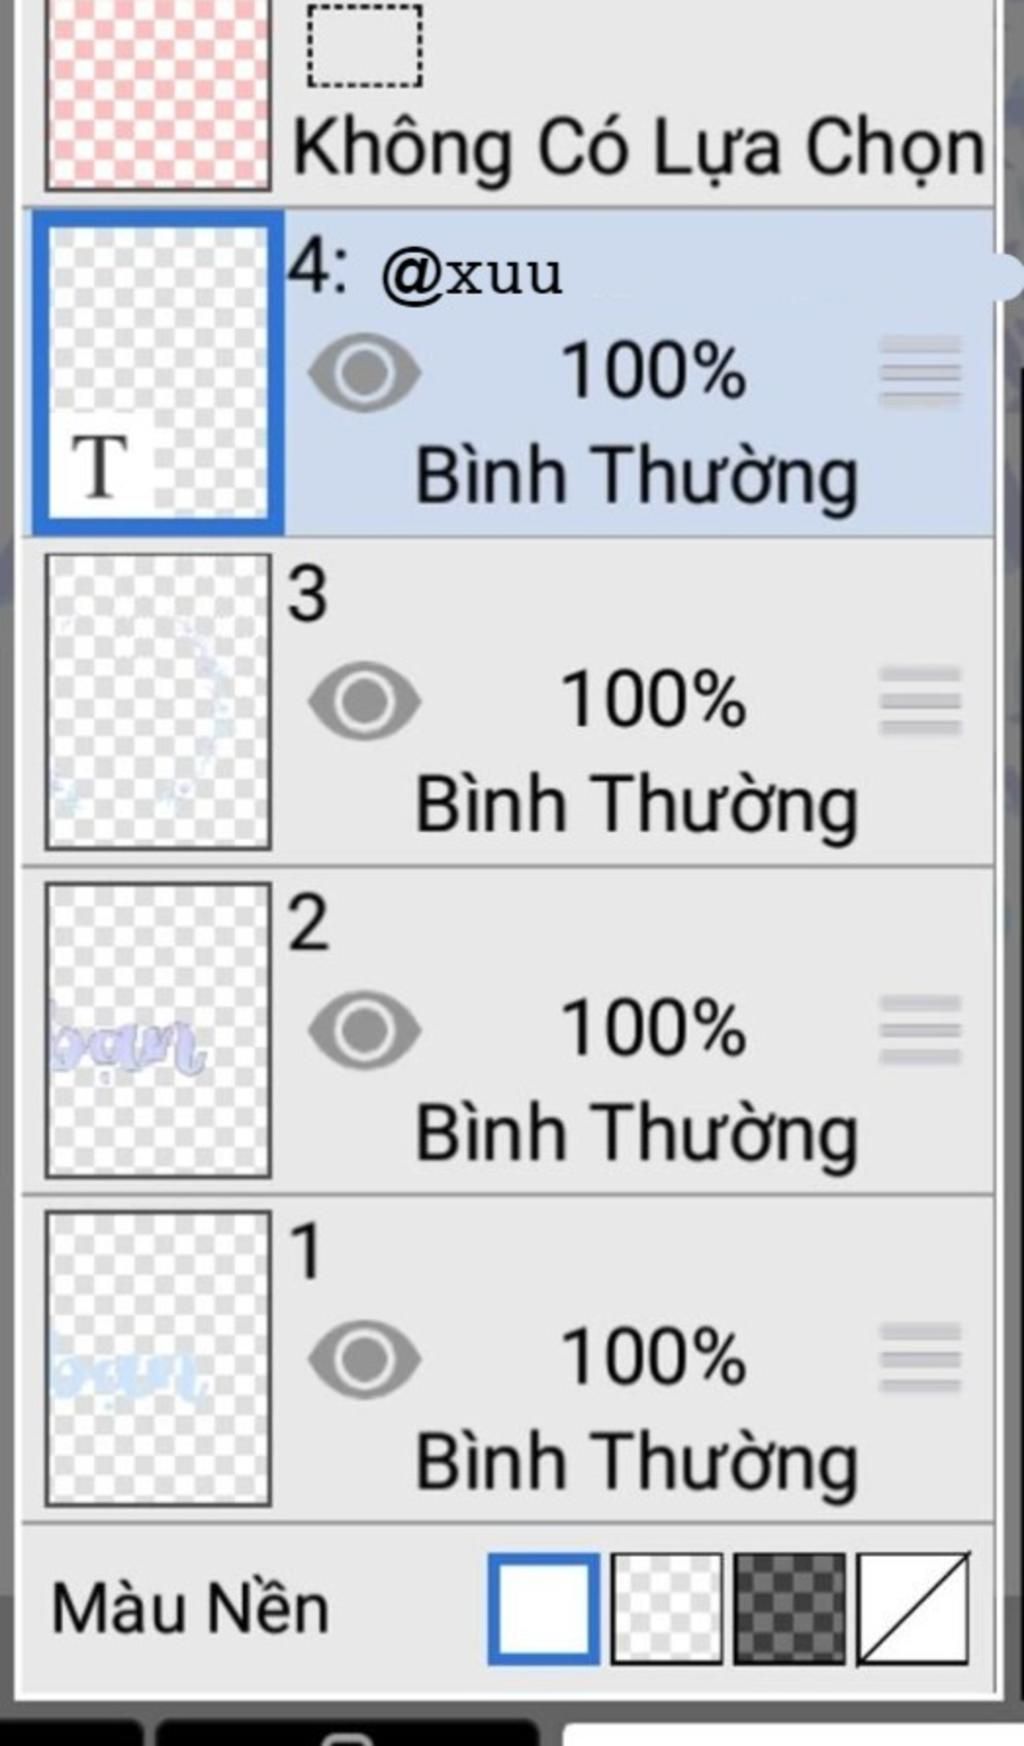The height and width of the screenshot is (1746, 1024).
Task: Hide layer 4 with the eye icon
Action: coord(364,372)
